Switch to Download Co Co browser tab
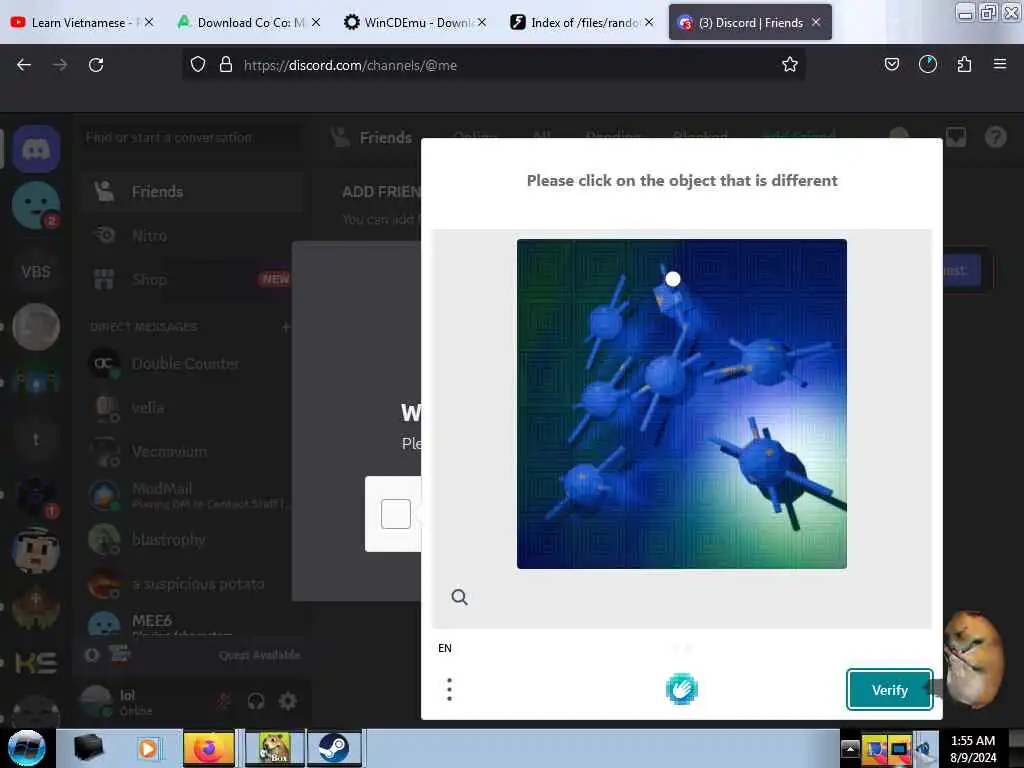1024x768 pixels. pyautogui.click(x=248, y=22)
